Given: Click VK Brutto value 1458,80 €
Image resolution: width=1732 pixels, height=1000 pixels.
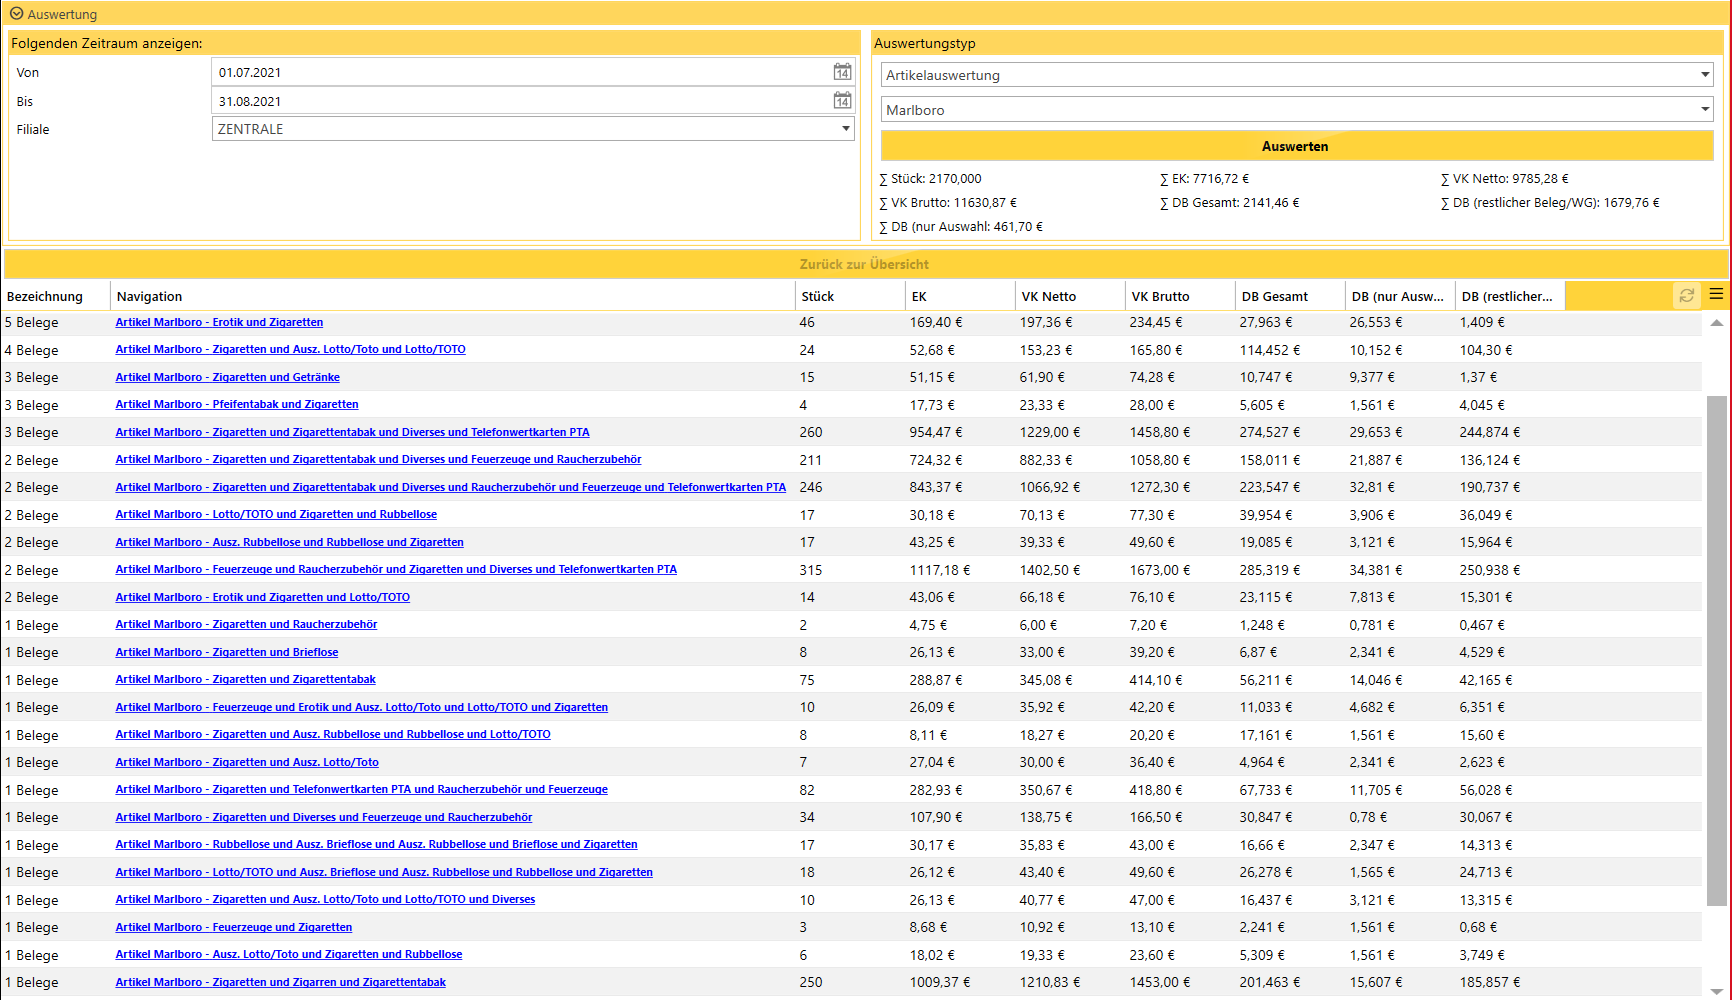Looking at the screenshot, I should click(1160, 432).
